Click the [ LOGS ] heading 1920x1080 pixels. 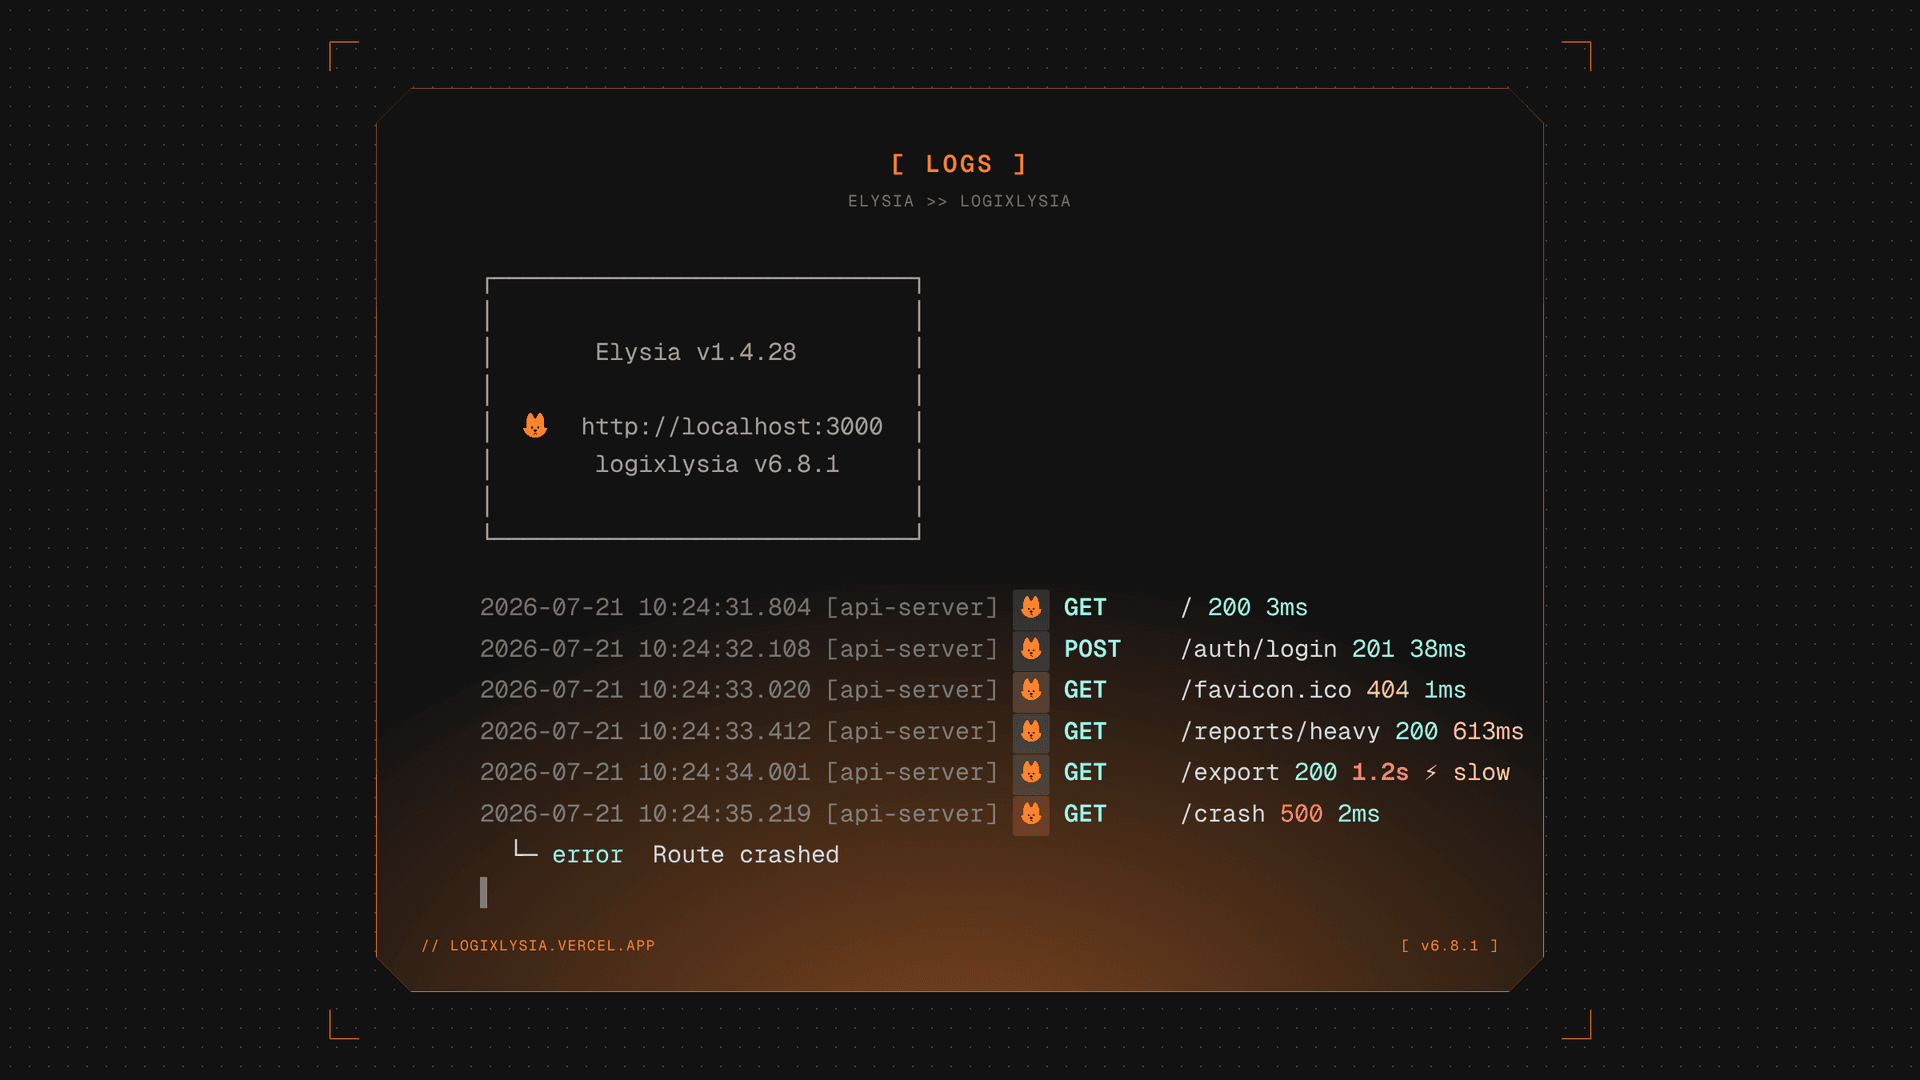[x=959, y=164]
